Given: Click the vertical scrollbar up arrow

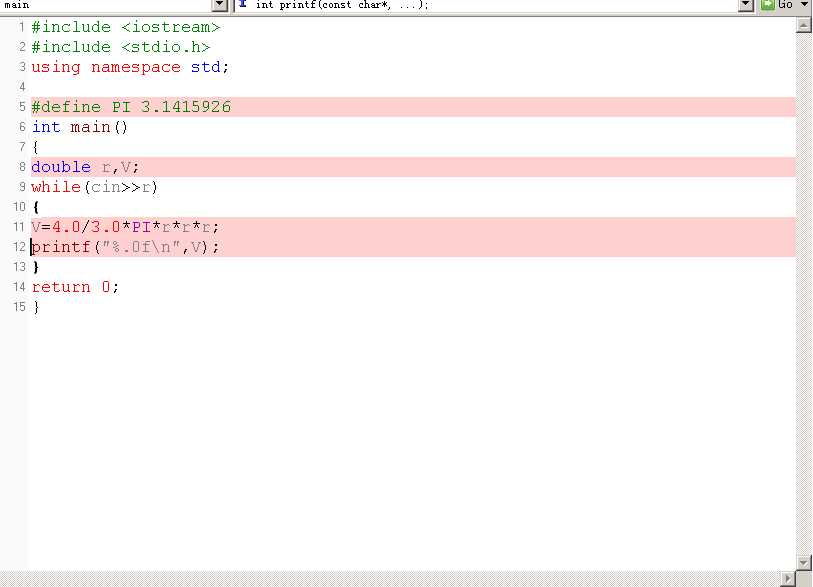Looking at the screenshot, I should point(803,25).
